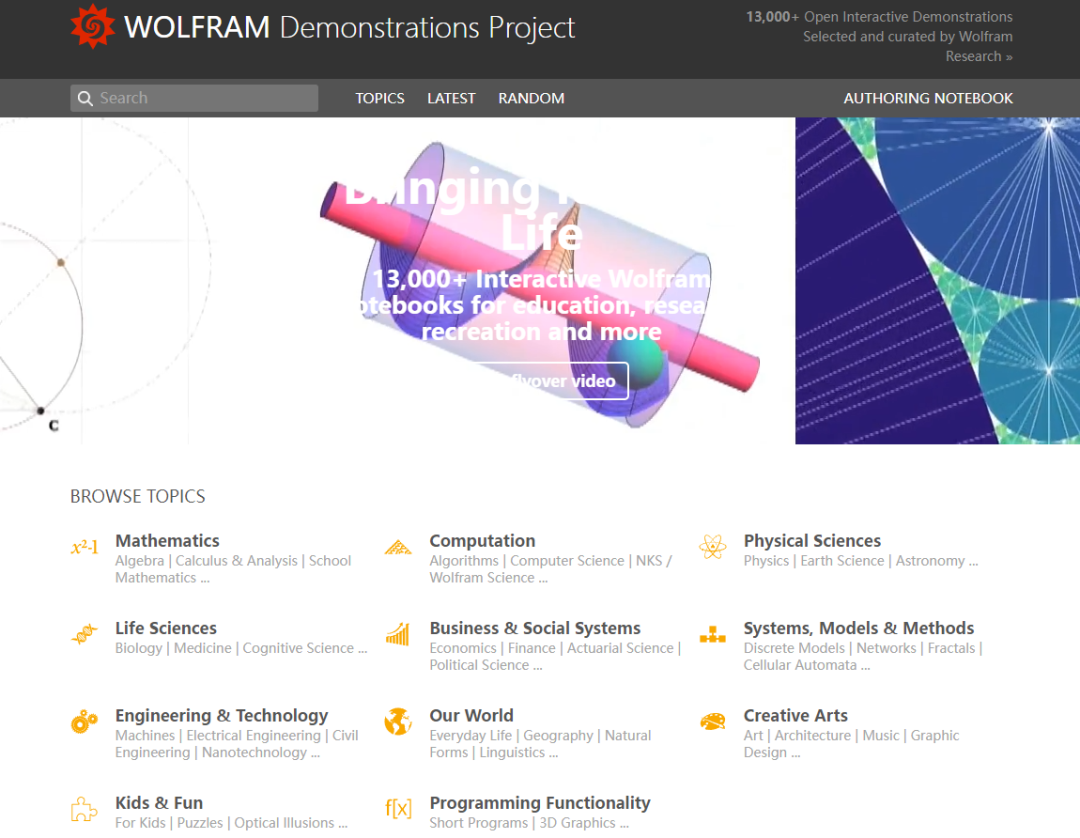The height and width of the screenshot is (838, 1080).
Task: Open the AUTHORING NOTEBOOK menu item
Action: 928,98
